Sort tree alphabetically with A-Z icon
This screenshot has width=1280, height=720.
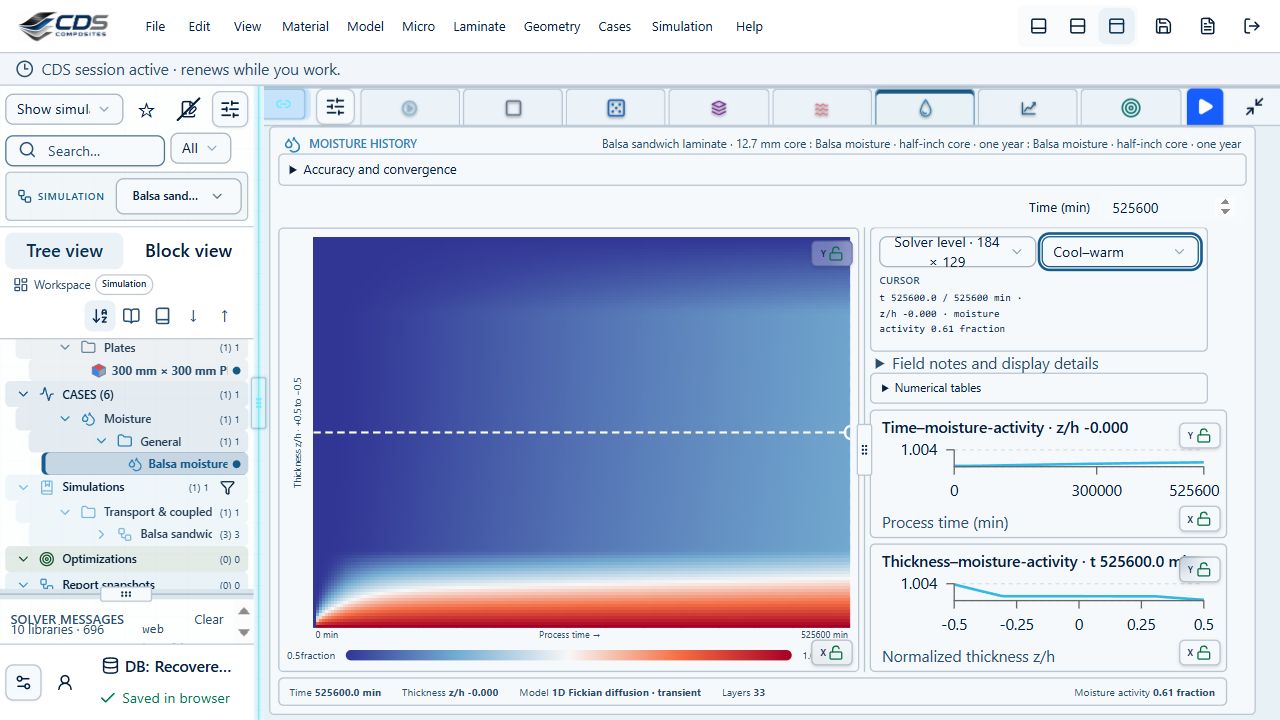click(100, 316)
